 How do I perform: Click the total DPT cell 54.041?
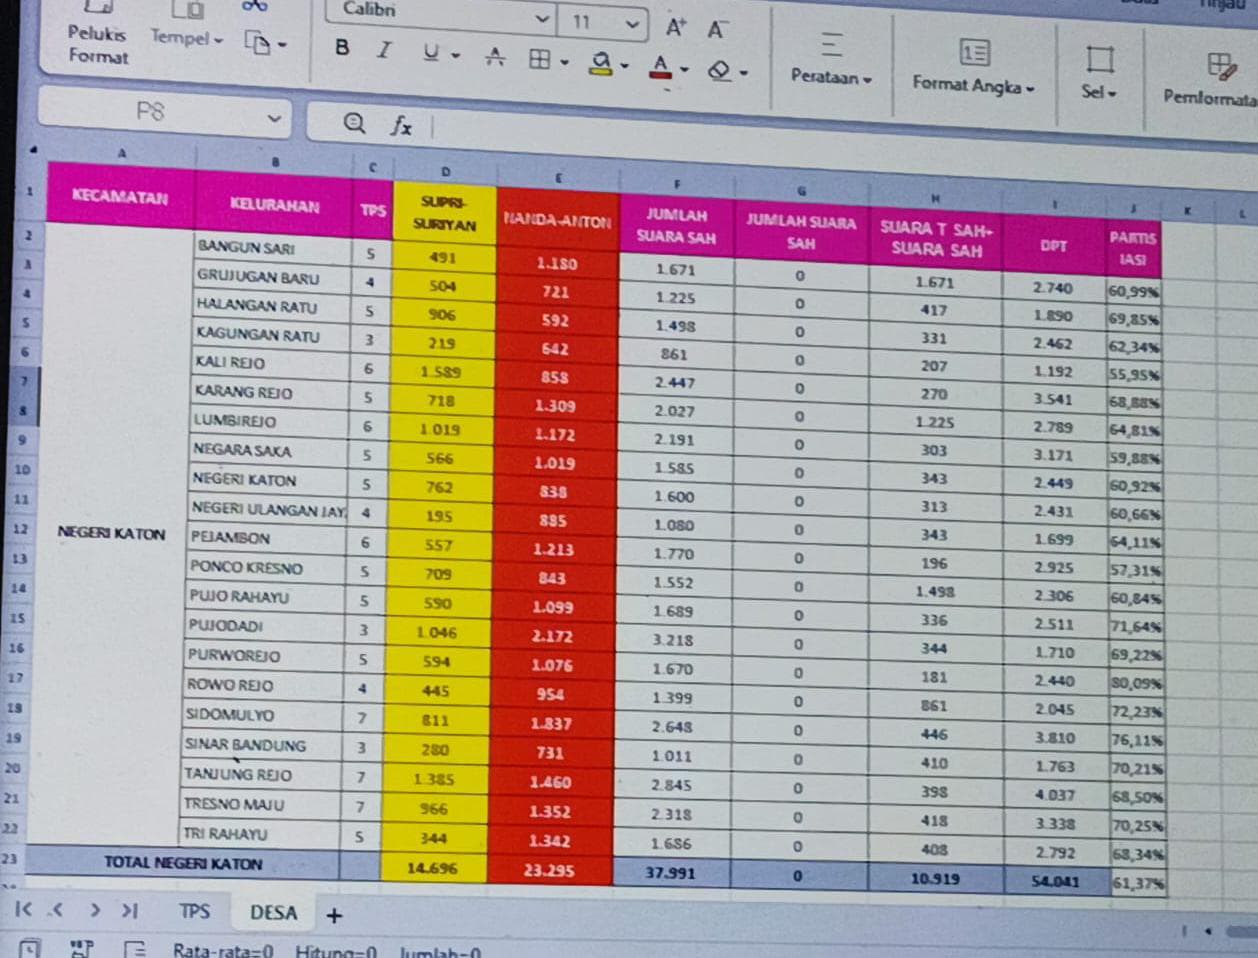[x=1055, y=882]
